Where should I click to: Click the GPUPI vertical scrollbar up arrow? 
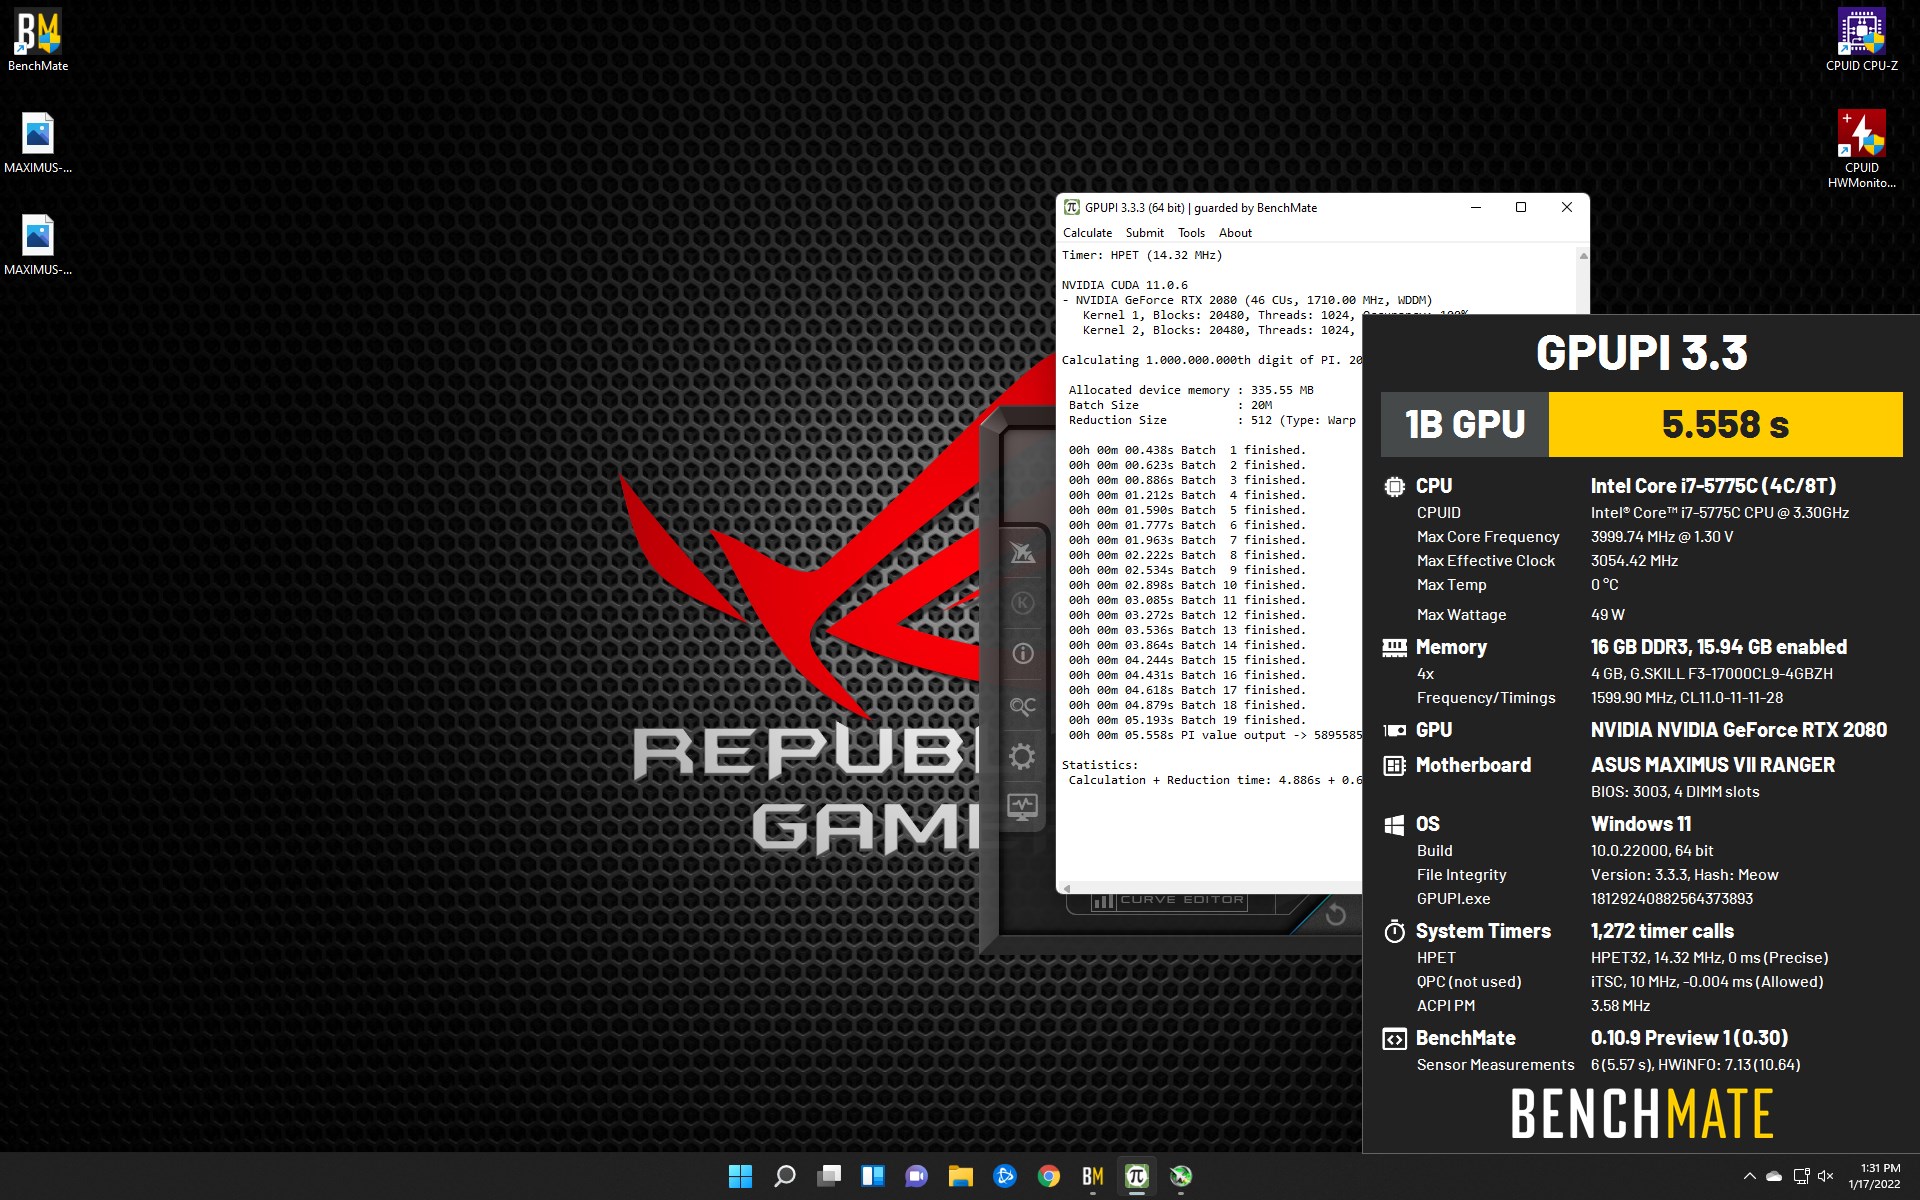tap(1583, 256)
